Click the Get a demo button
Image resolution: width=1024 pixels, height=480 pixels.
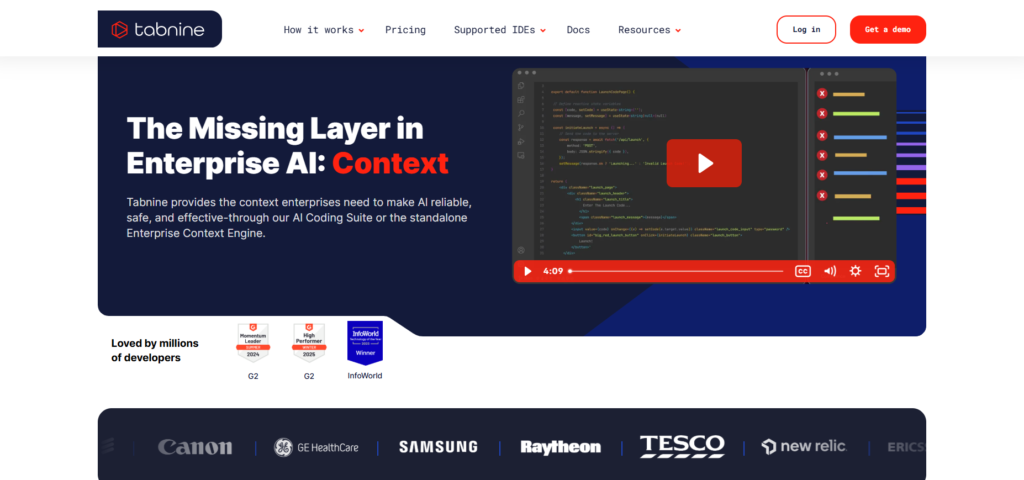[888, 29]
